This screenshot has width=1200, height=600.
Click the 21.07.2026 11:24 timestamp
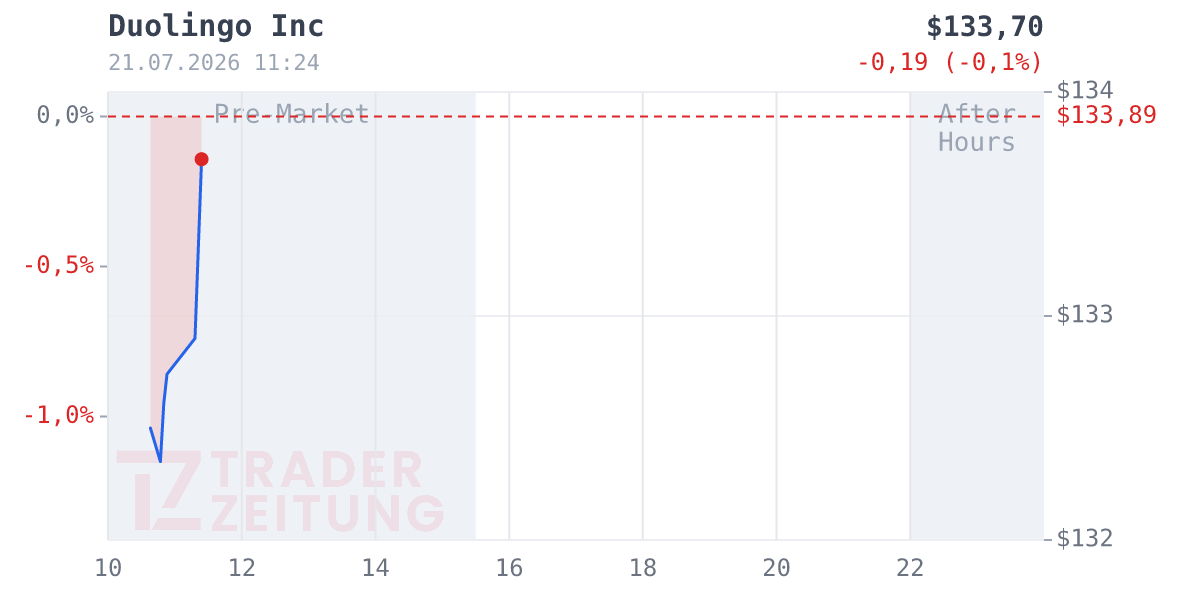pyautogui.click(x=214, y=63)
